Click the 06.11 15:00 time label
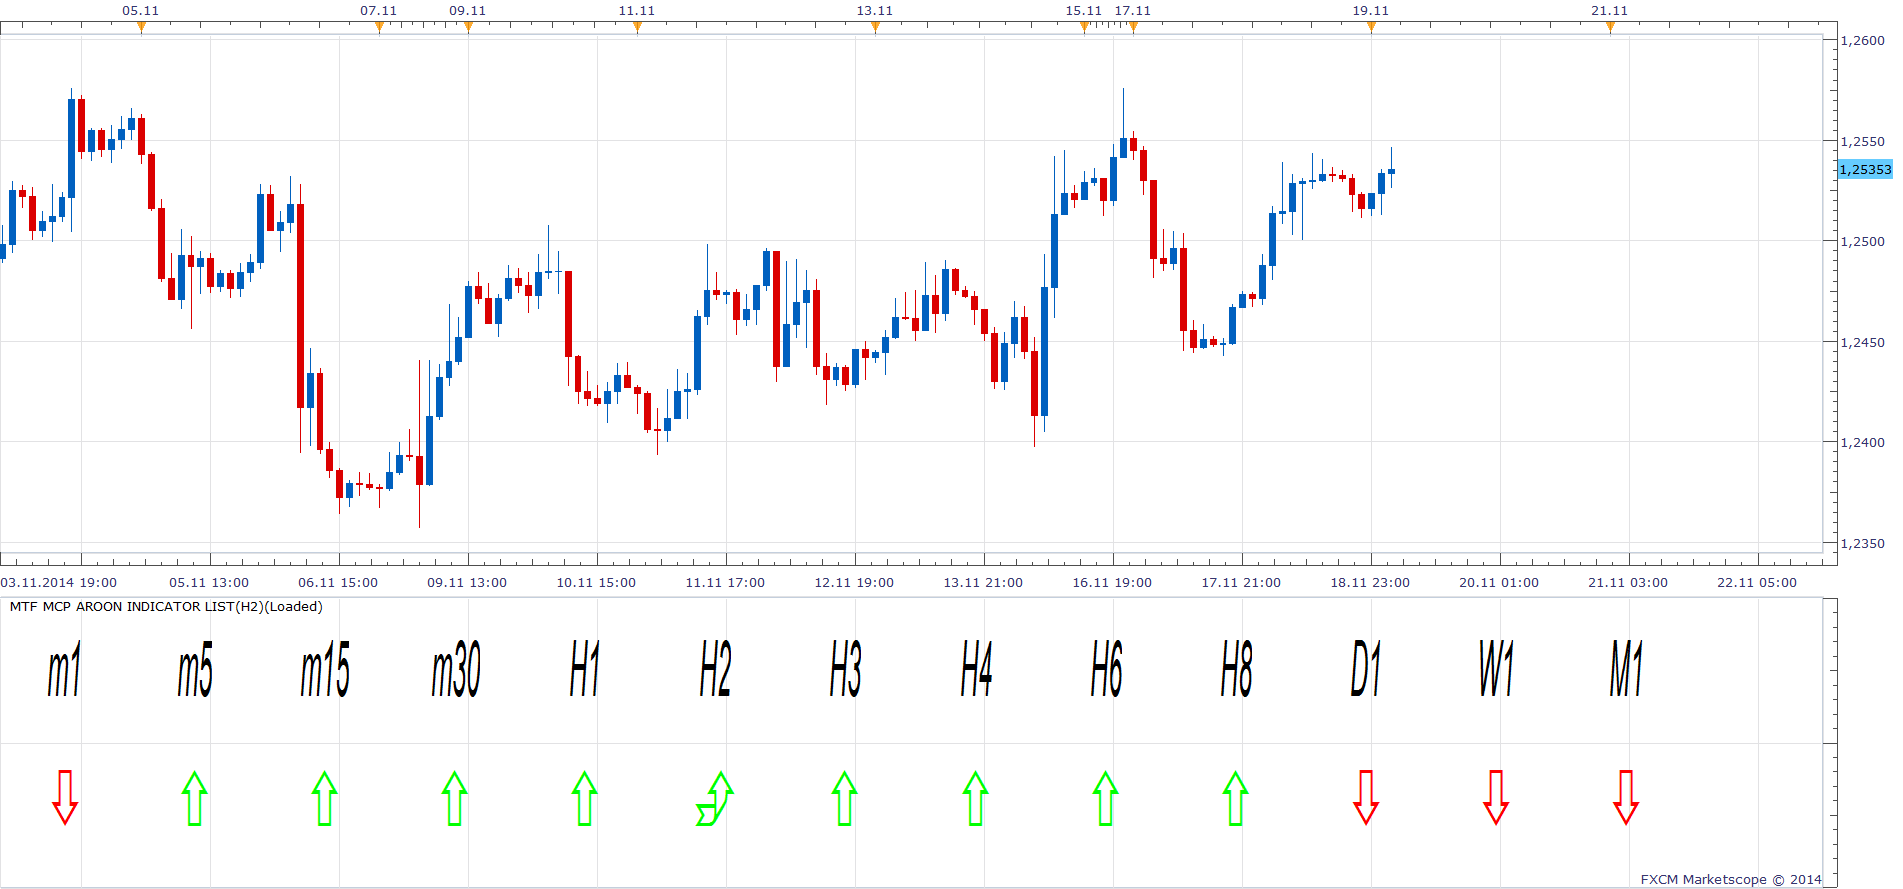Image resolution: width=1903 pixels, height=889 pixels. click(x=338, y=583)
